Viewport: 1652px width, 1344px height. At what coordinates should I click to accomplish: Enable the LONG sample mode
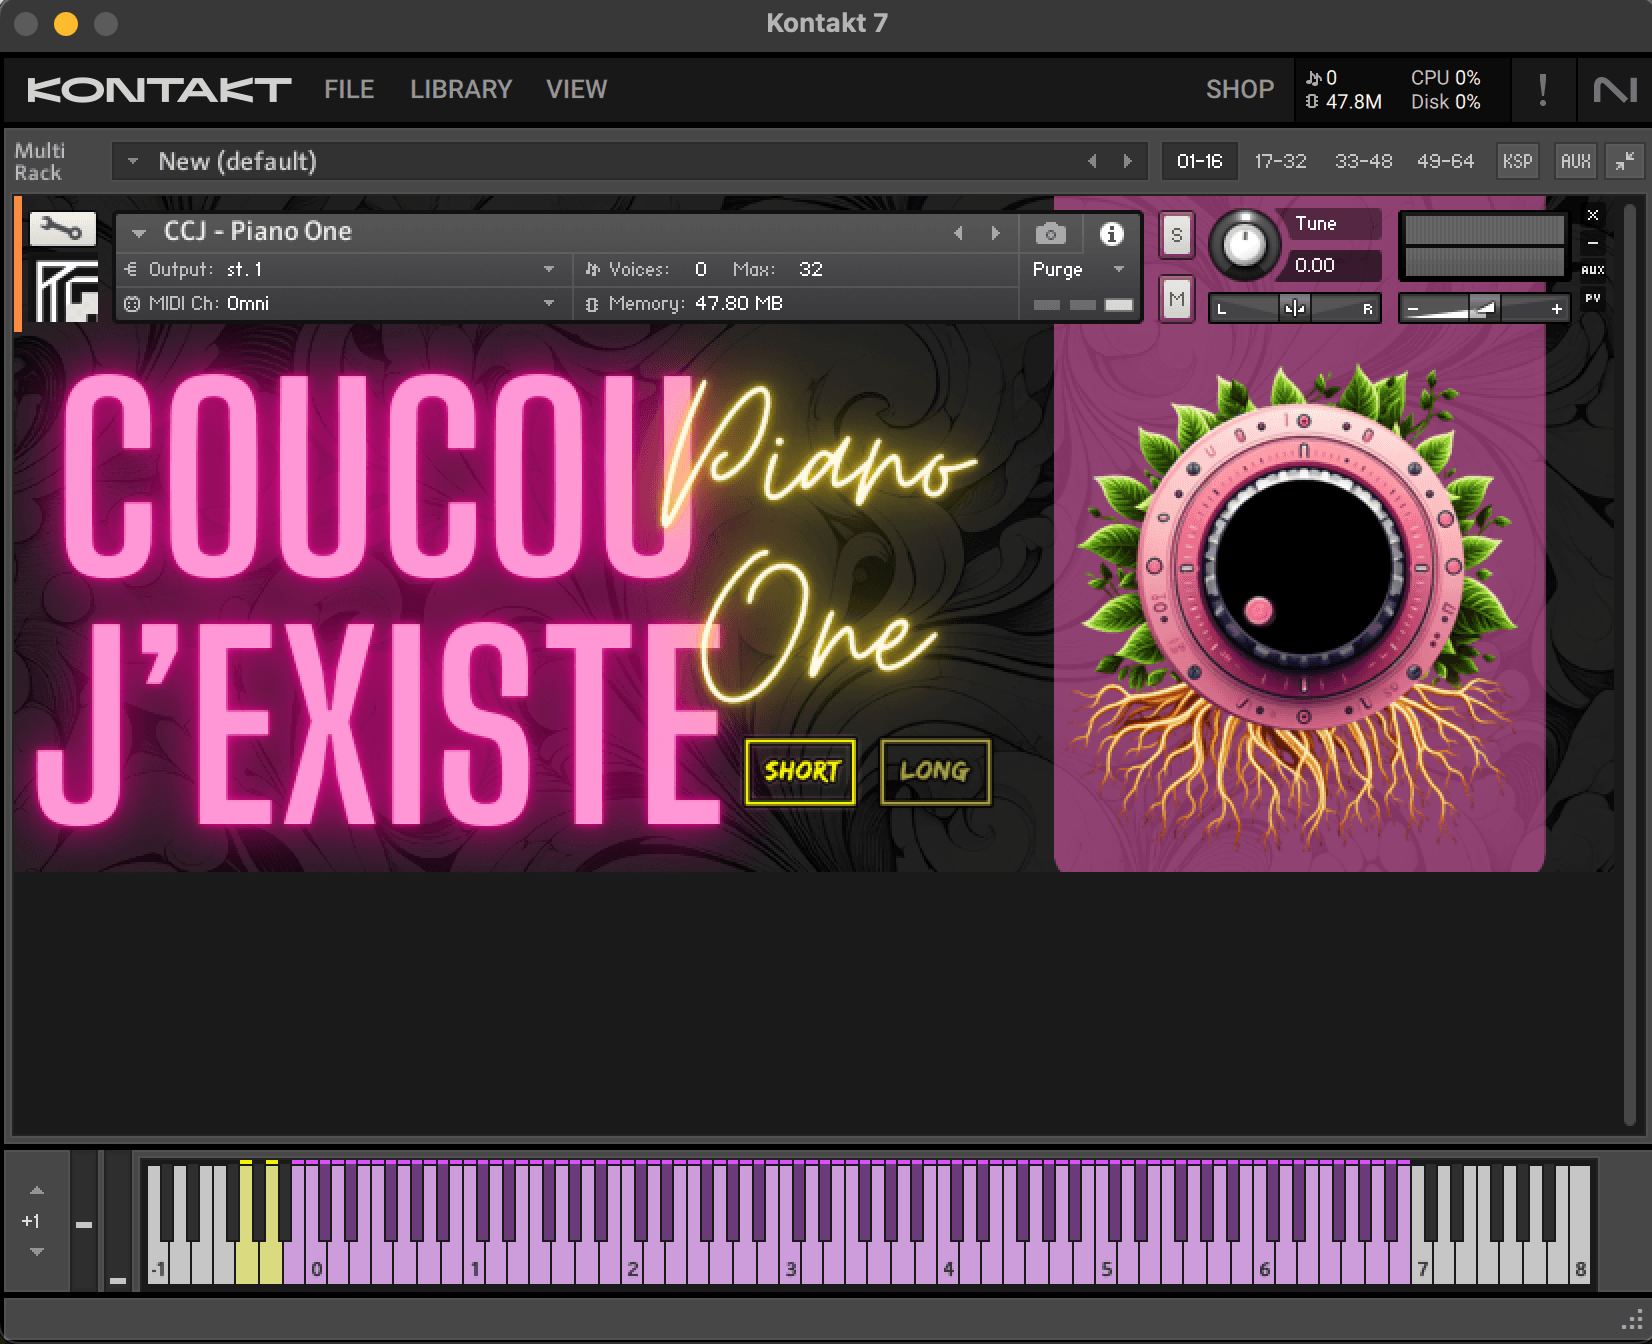[934, 771]
